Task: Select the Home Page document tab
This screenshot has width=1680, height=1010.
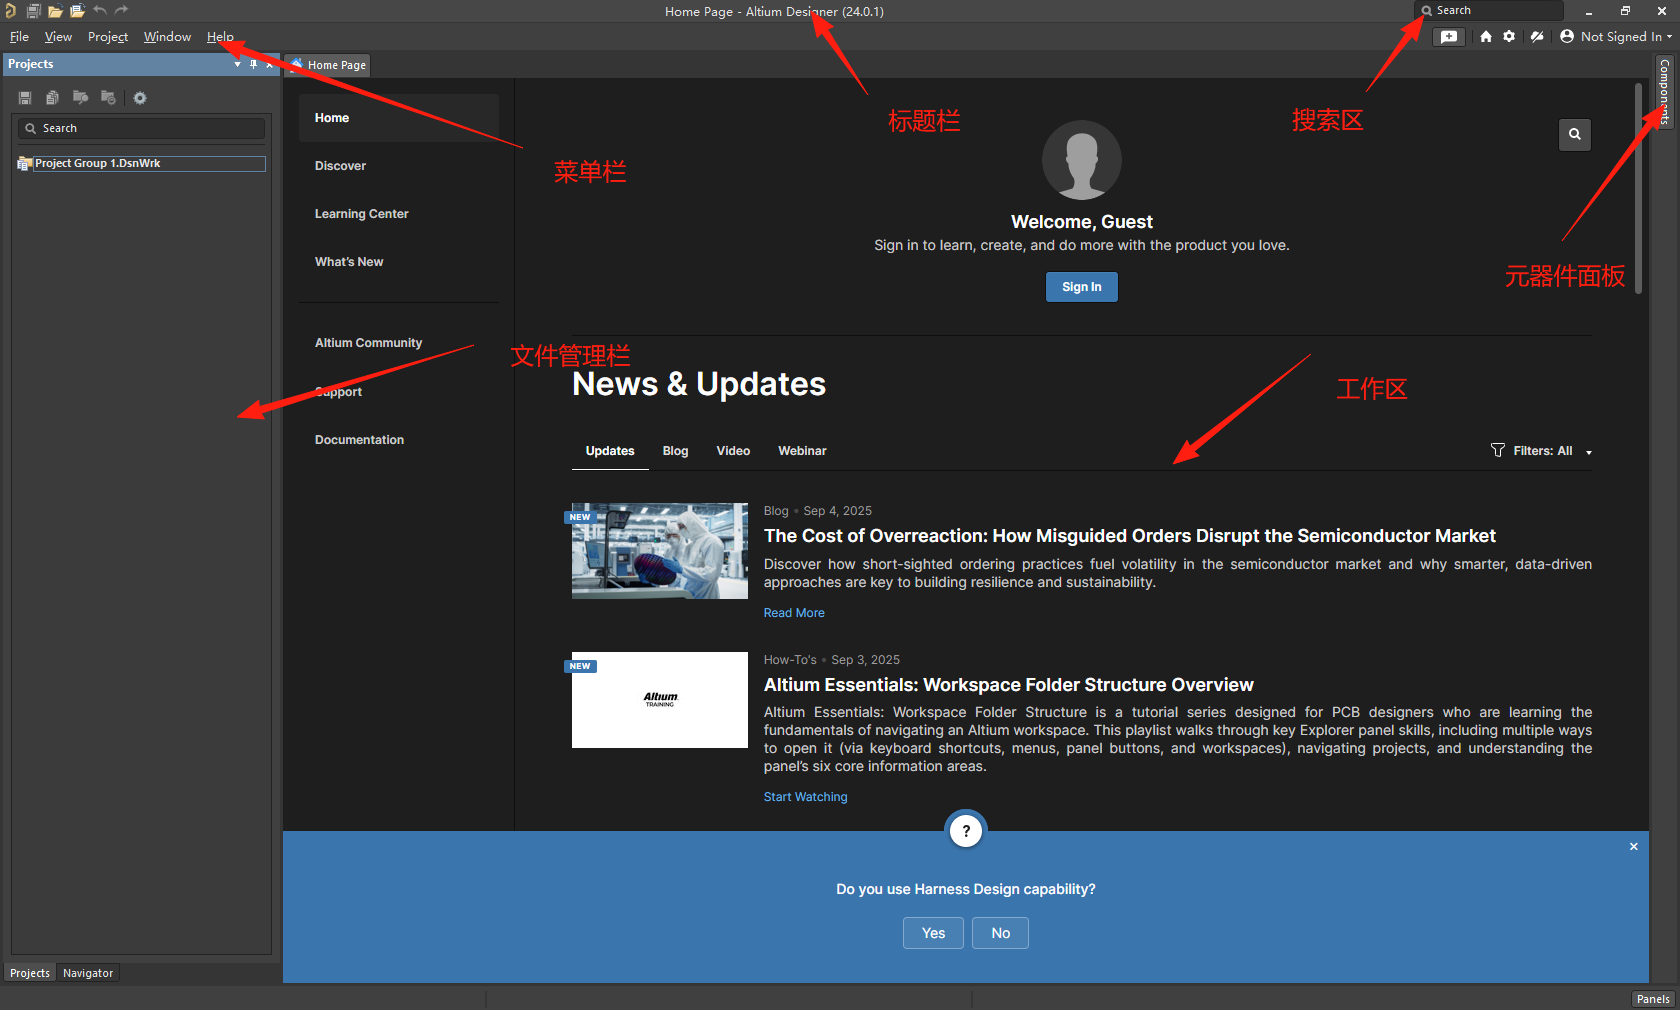Action: click(x=329, y=65)
